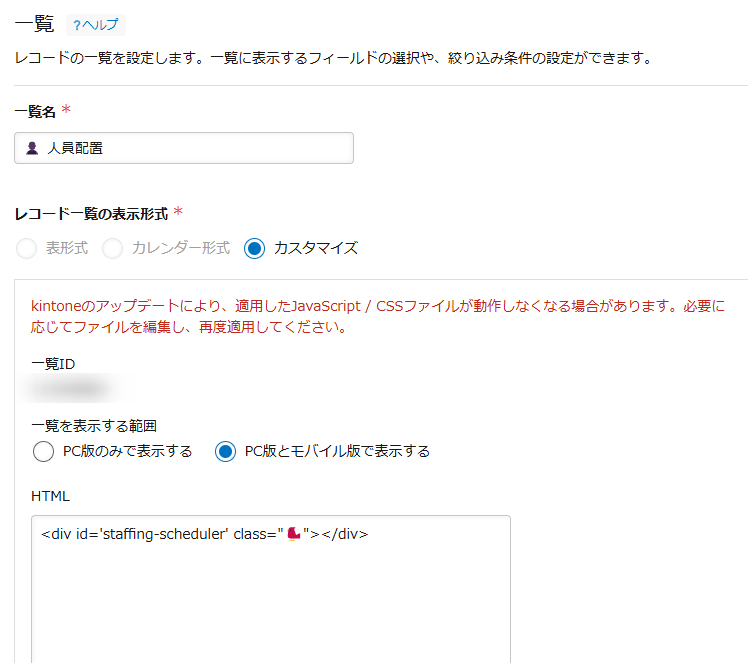Choose PC版のみで表示する option

pyautogui.click(x=43, y=451)
